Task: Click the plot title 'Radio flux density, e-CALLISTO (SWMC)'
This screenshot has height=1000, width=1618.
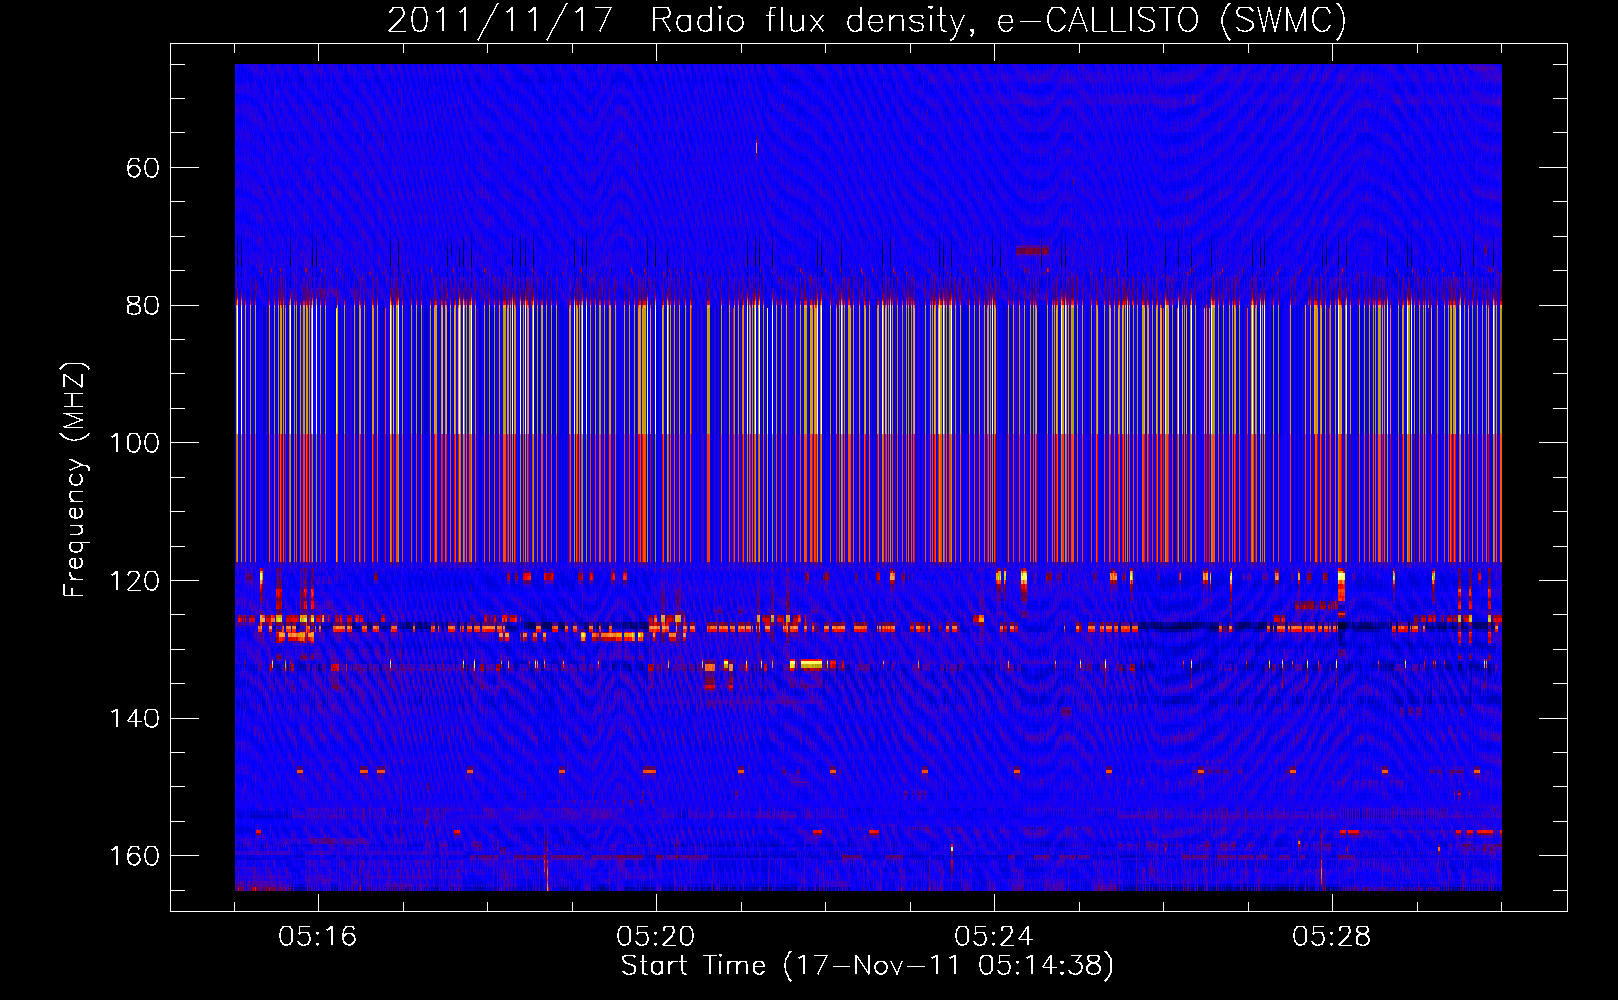Action: [x=998, y=21]
